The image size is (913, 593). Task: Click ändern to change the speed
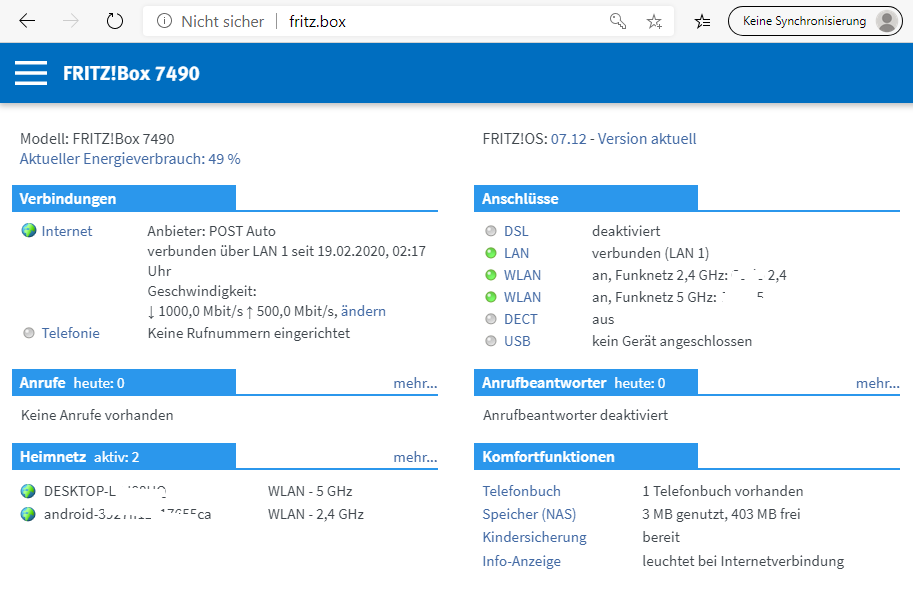pos(363,311)
